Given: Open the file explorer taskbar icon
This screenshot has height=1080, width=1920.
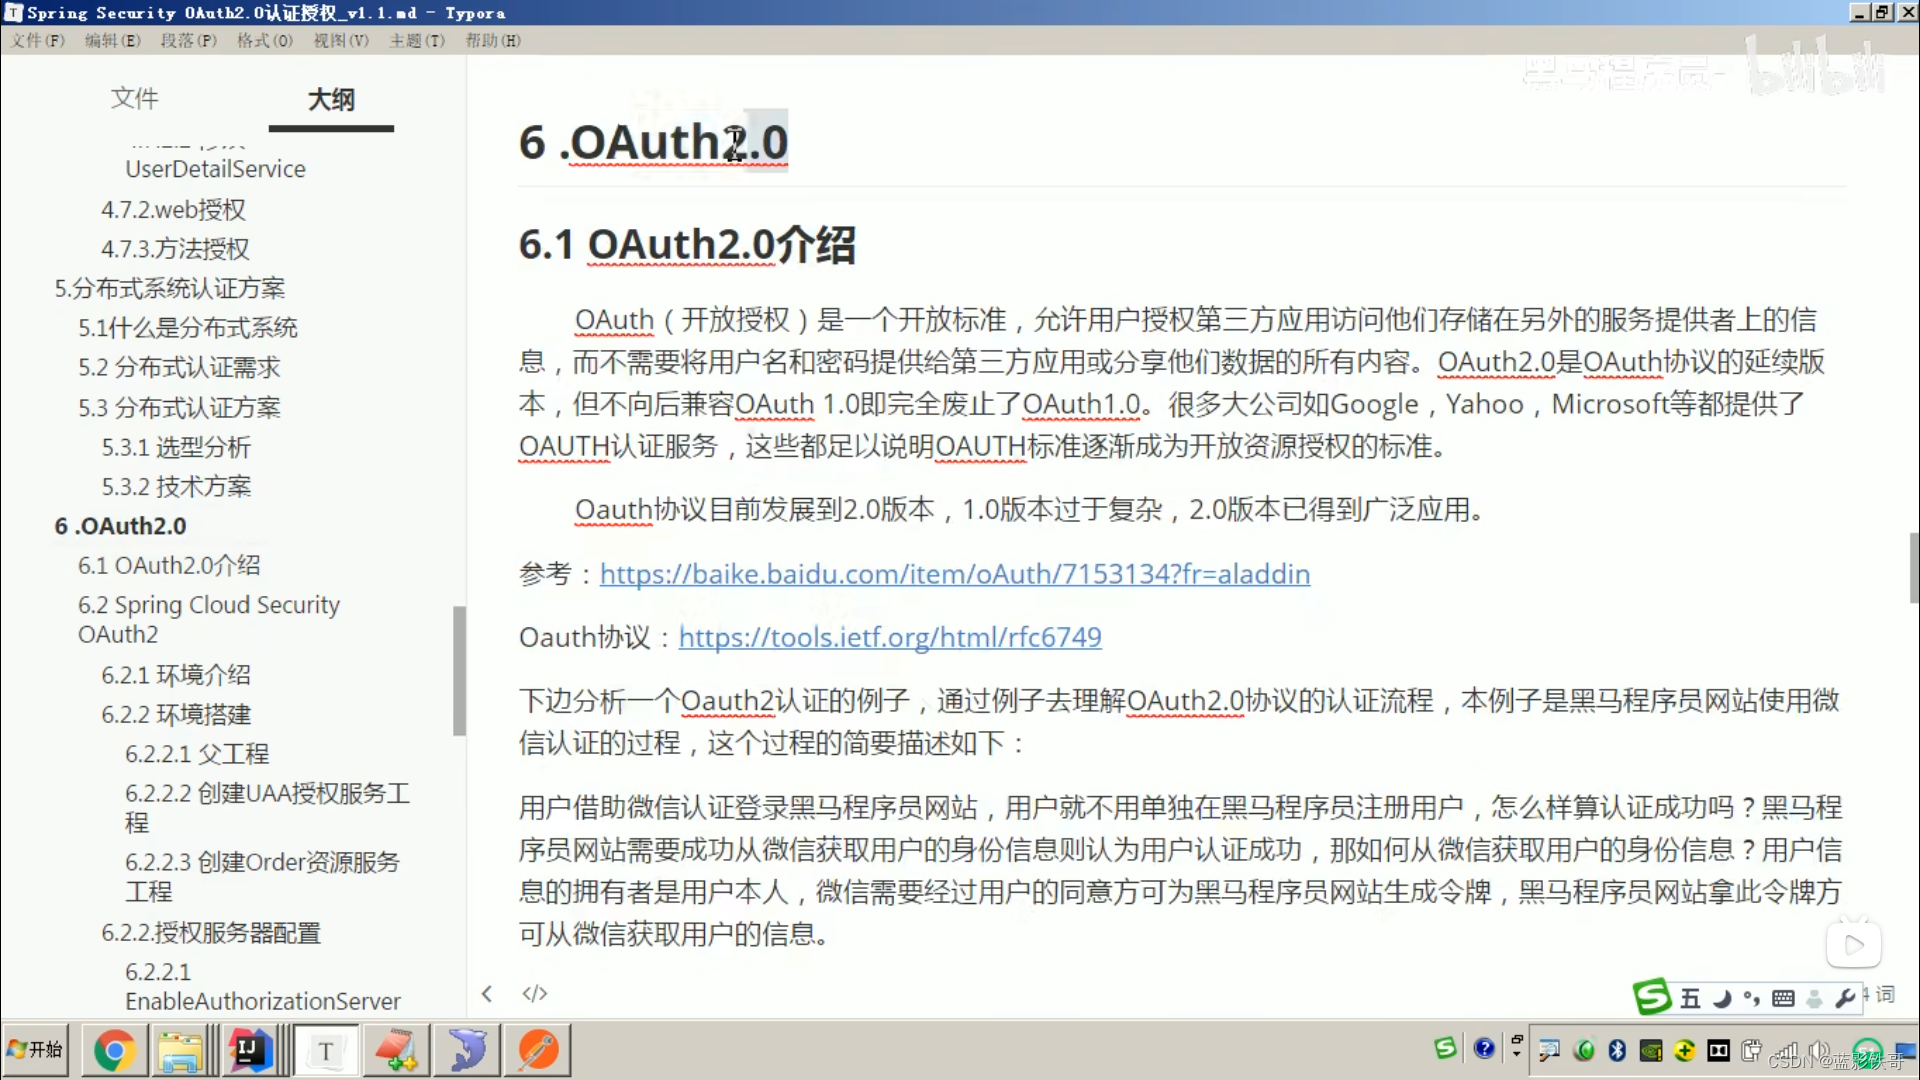Looking at the screenshot, I should [x=181, y=1050].
